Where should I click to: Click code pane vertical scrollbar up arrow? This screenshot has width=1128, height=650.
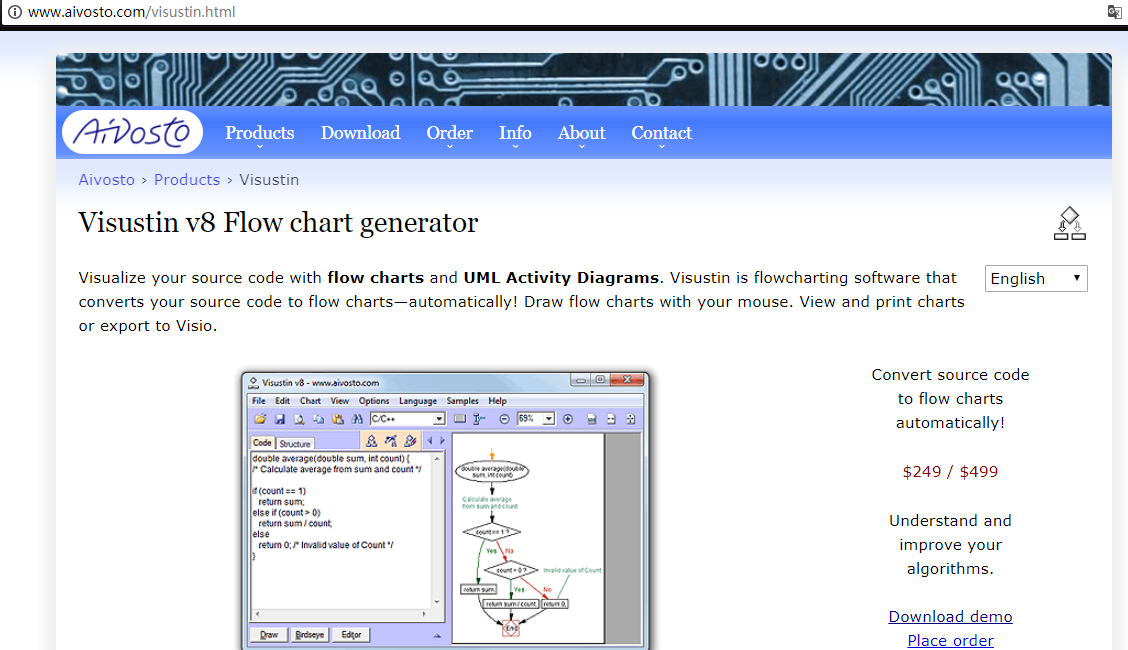[437, 458]
